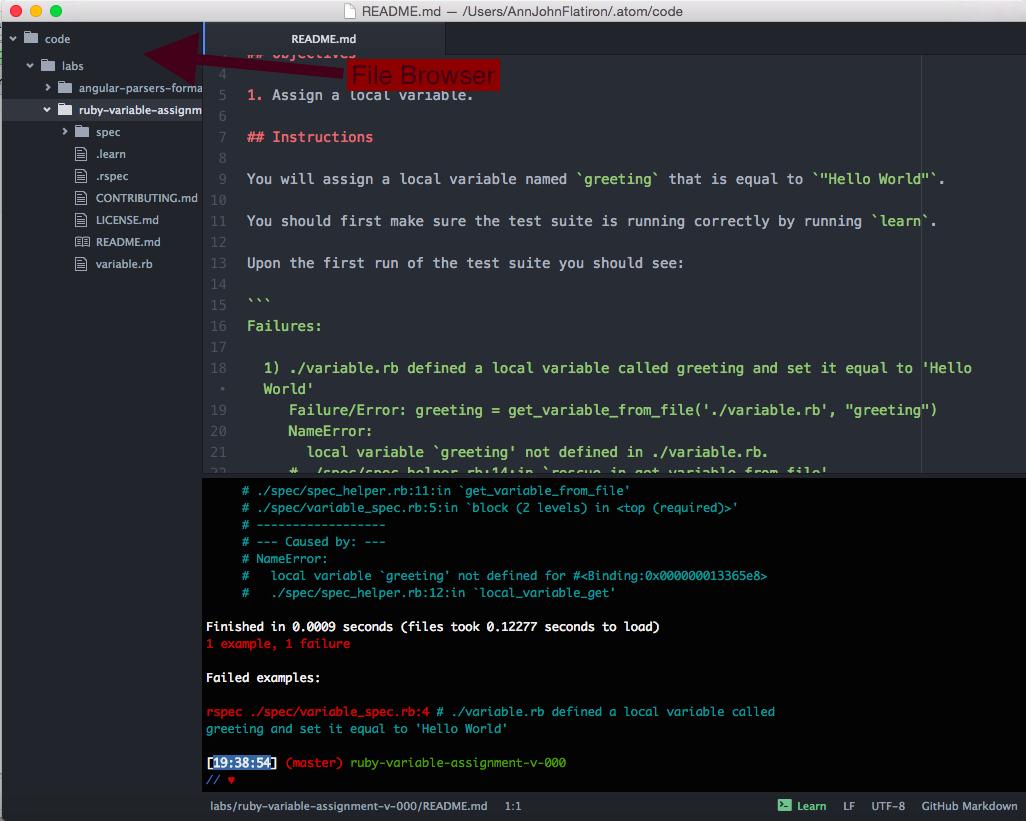Expand the angular-parsers-forma folder

pyautogui.click(x=47, y=87)
